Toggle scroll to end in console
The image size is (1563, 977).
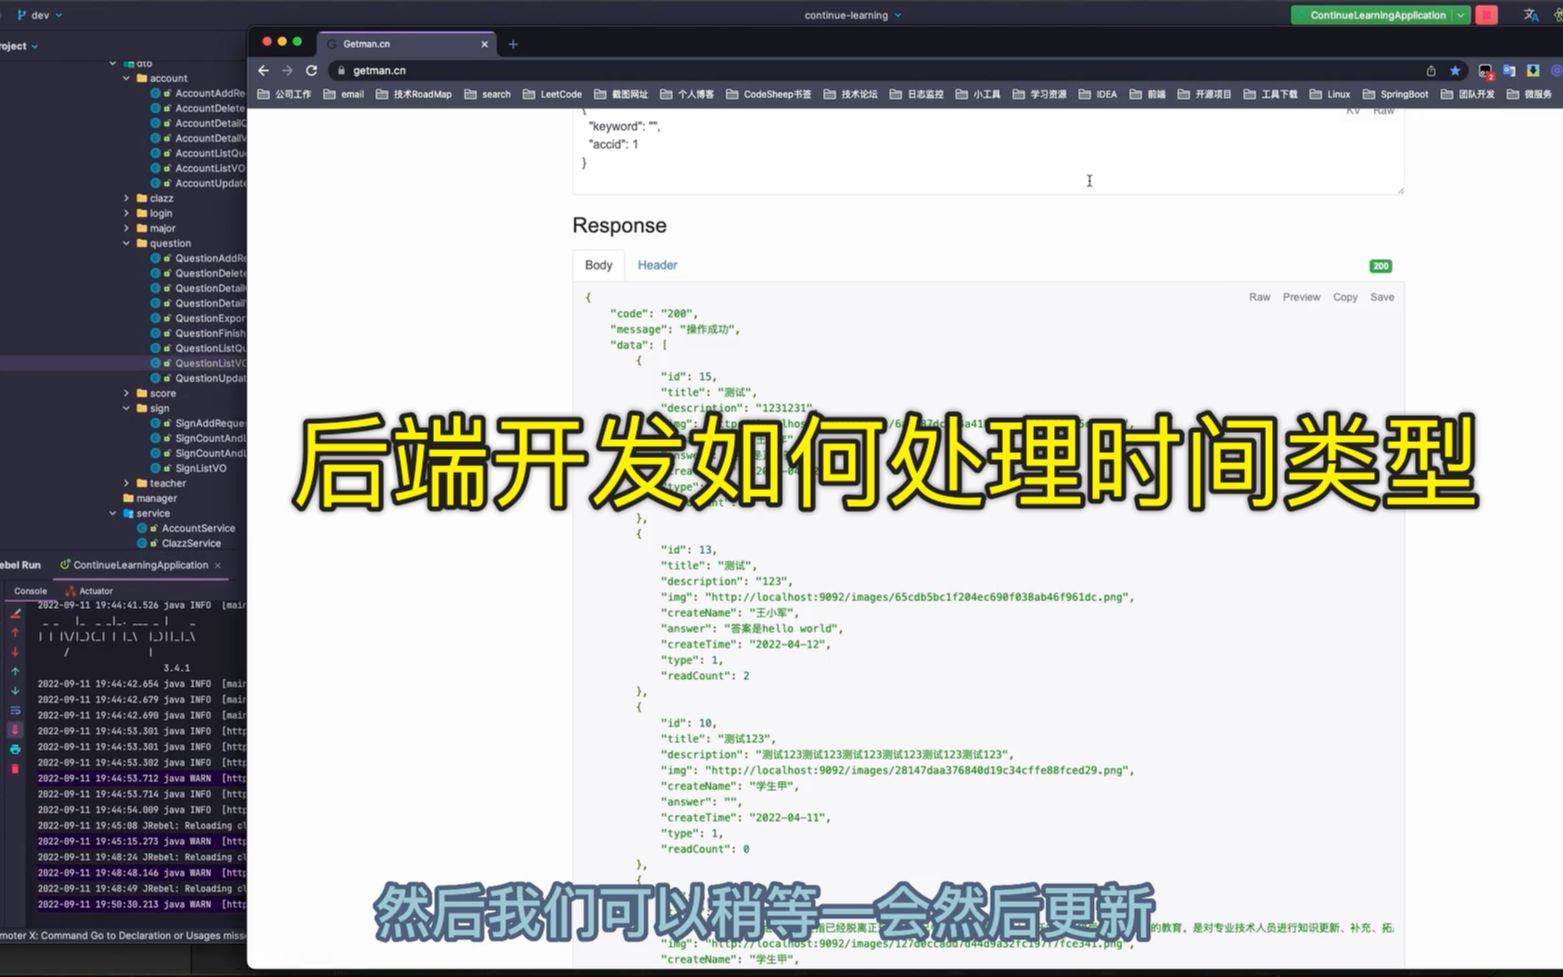15,730
